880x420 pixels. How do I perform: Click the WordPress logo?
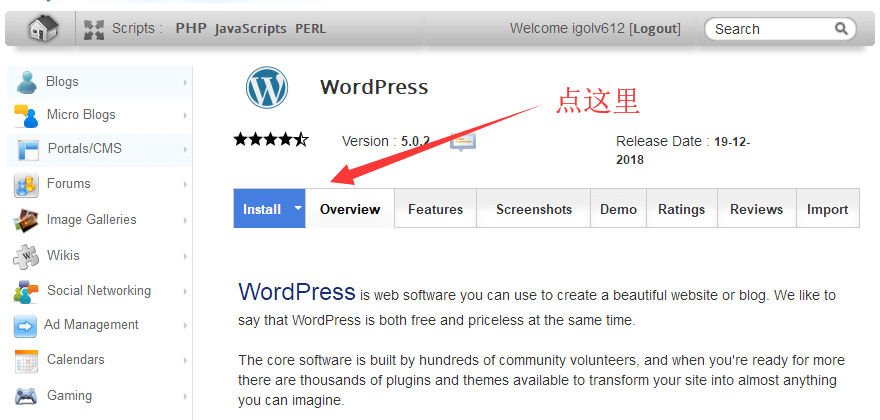pos(267,88)
